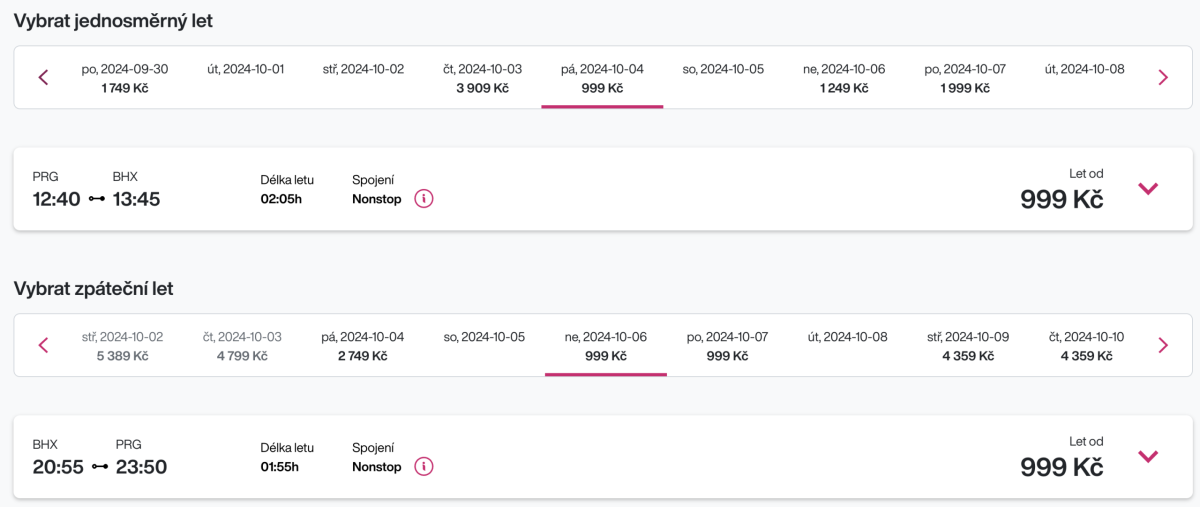This screenshot has height=507, width=1200.
Task: Select return date čt, 2024-10-10 at 4 359 Kč
Action: pos(1086,346)
